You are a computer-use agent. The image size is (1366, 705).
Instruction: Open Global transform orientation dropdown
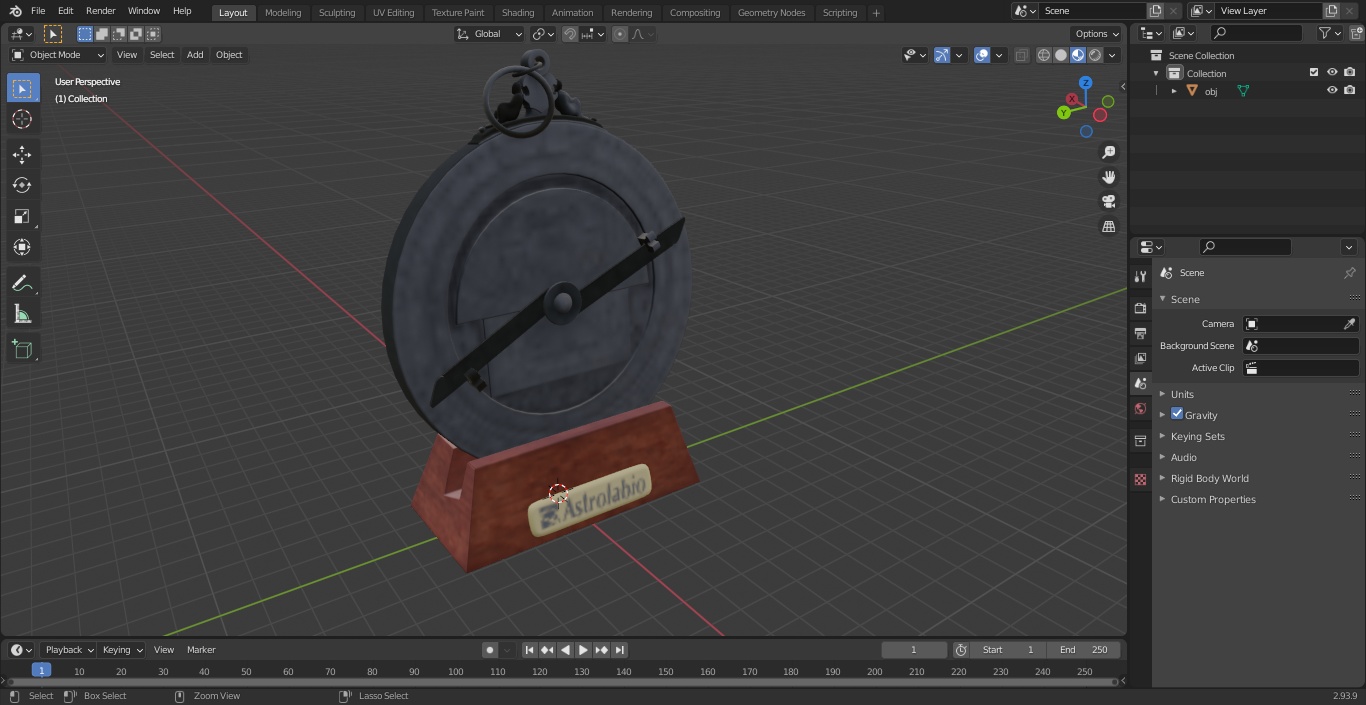[x=490, y=34]
